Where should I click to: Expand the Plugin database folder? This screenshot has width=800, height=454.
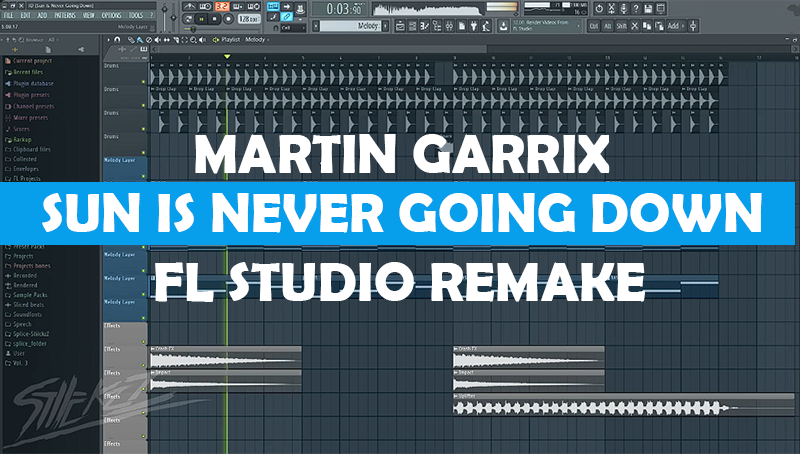pyautogui.click(x=30, y=83)
